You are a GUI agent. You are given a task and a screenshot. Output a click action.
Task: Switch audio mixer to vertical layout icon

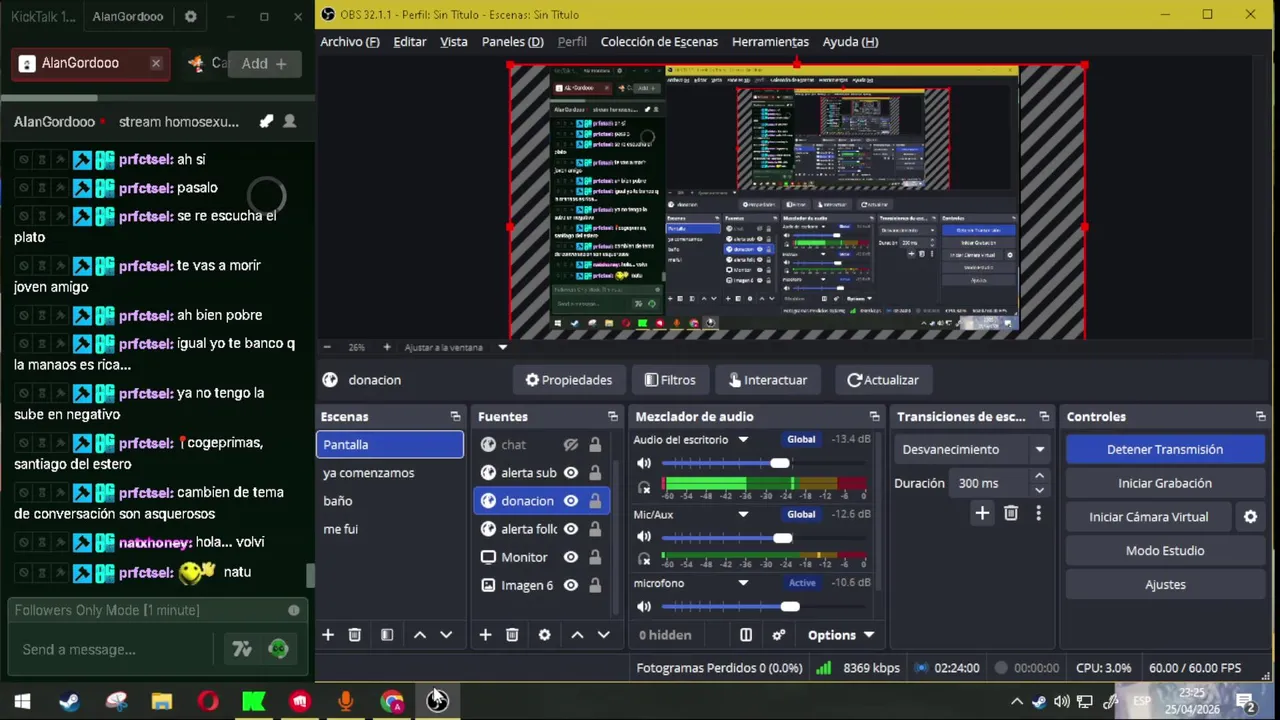[745, 635]
